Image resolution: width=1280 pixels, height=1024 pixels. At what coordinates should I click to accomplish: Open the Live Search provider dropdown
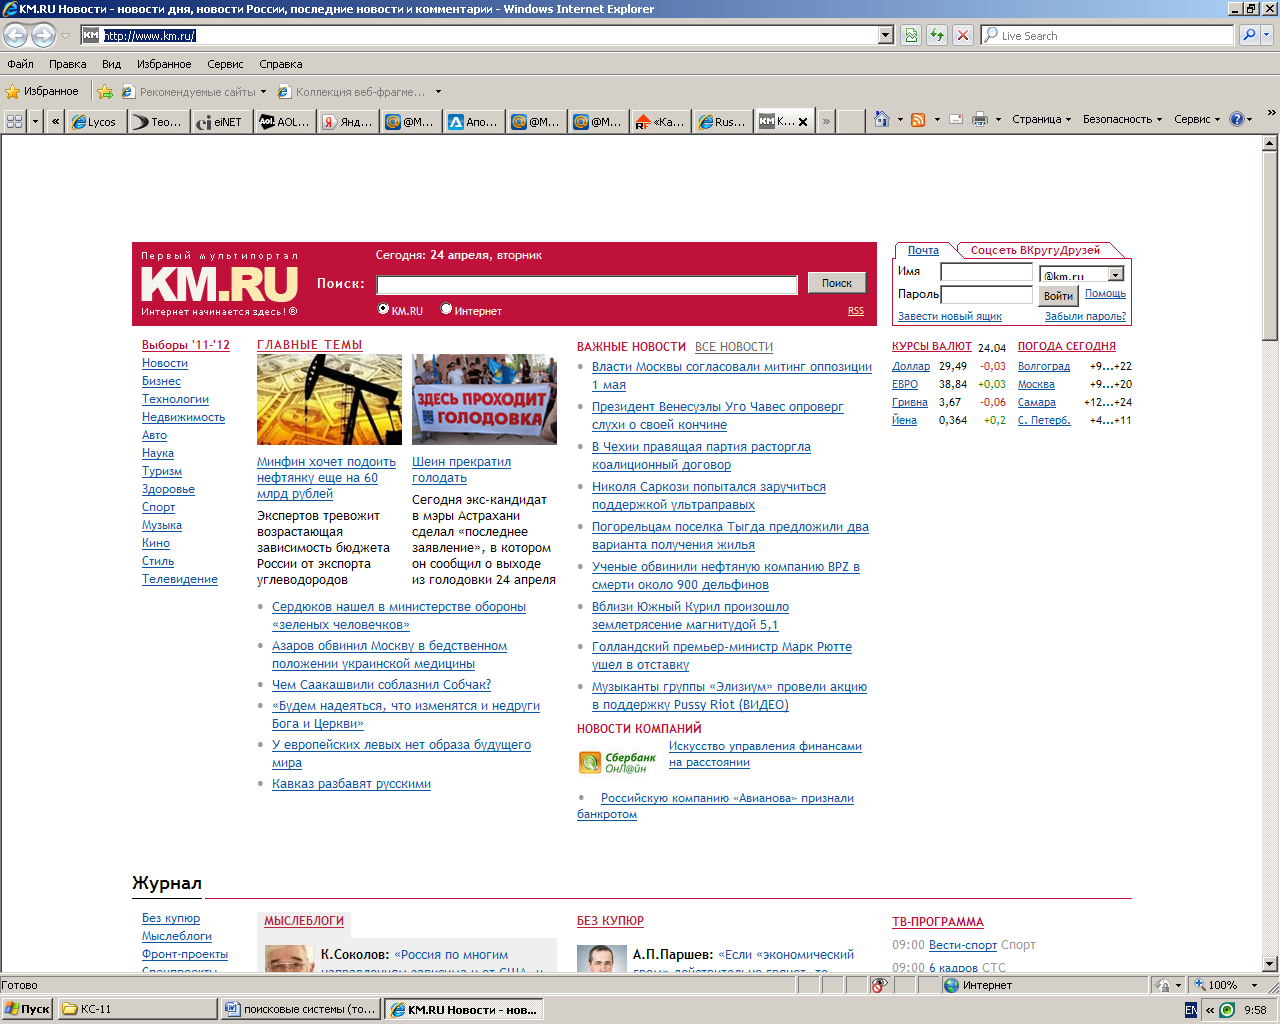(1267, 35)
